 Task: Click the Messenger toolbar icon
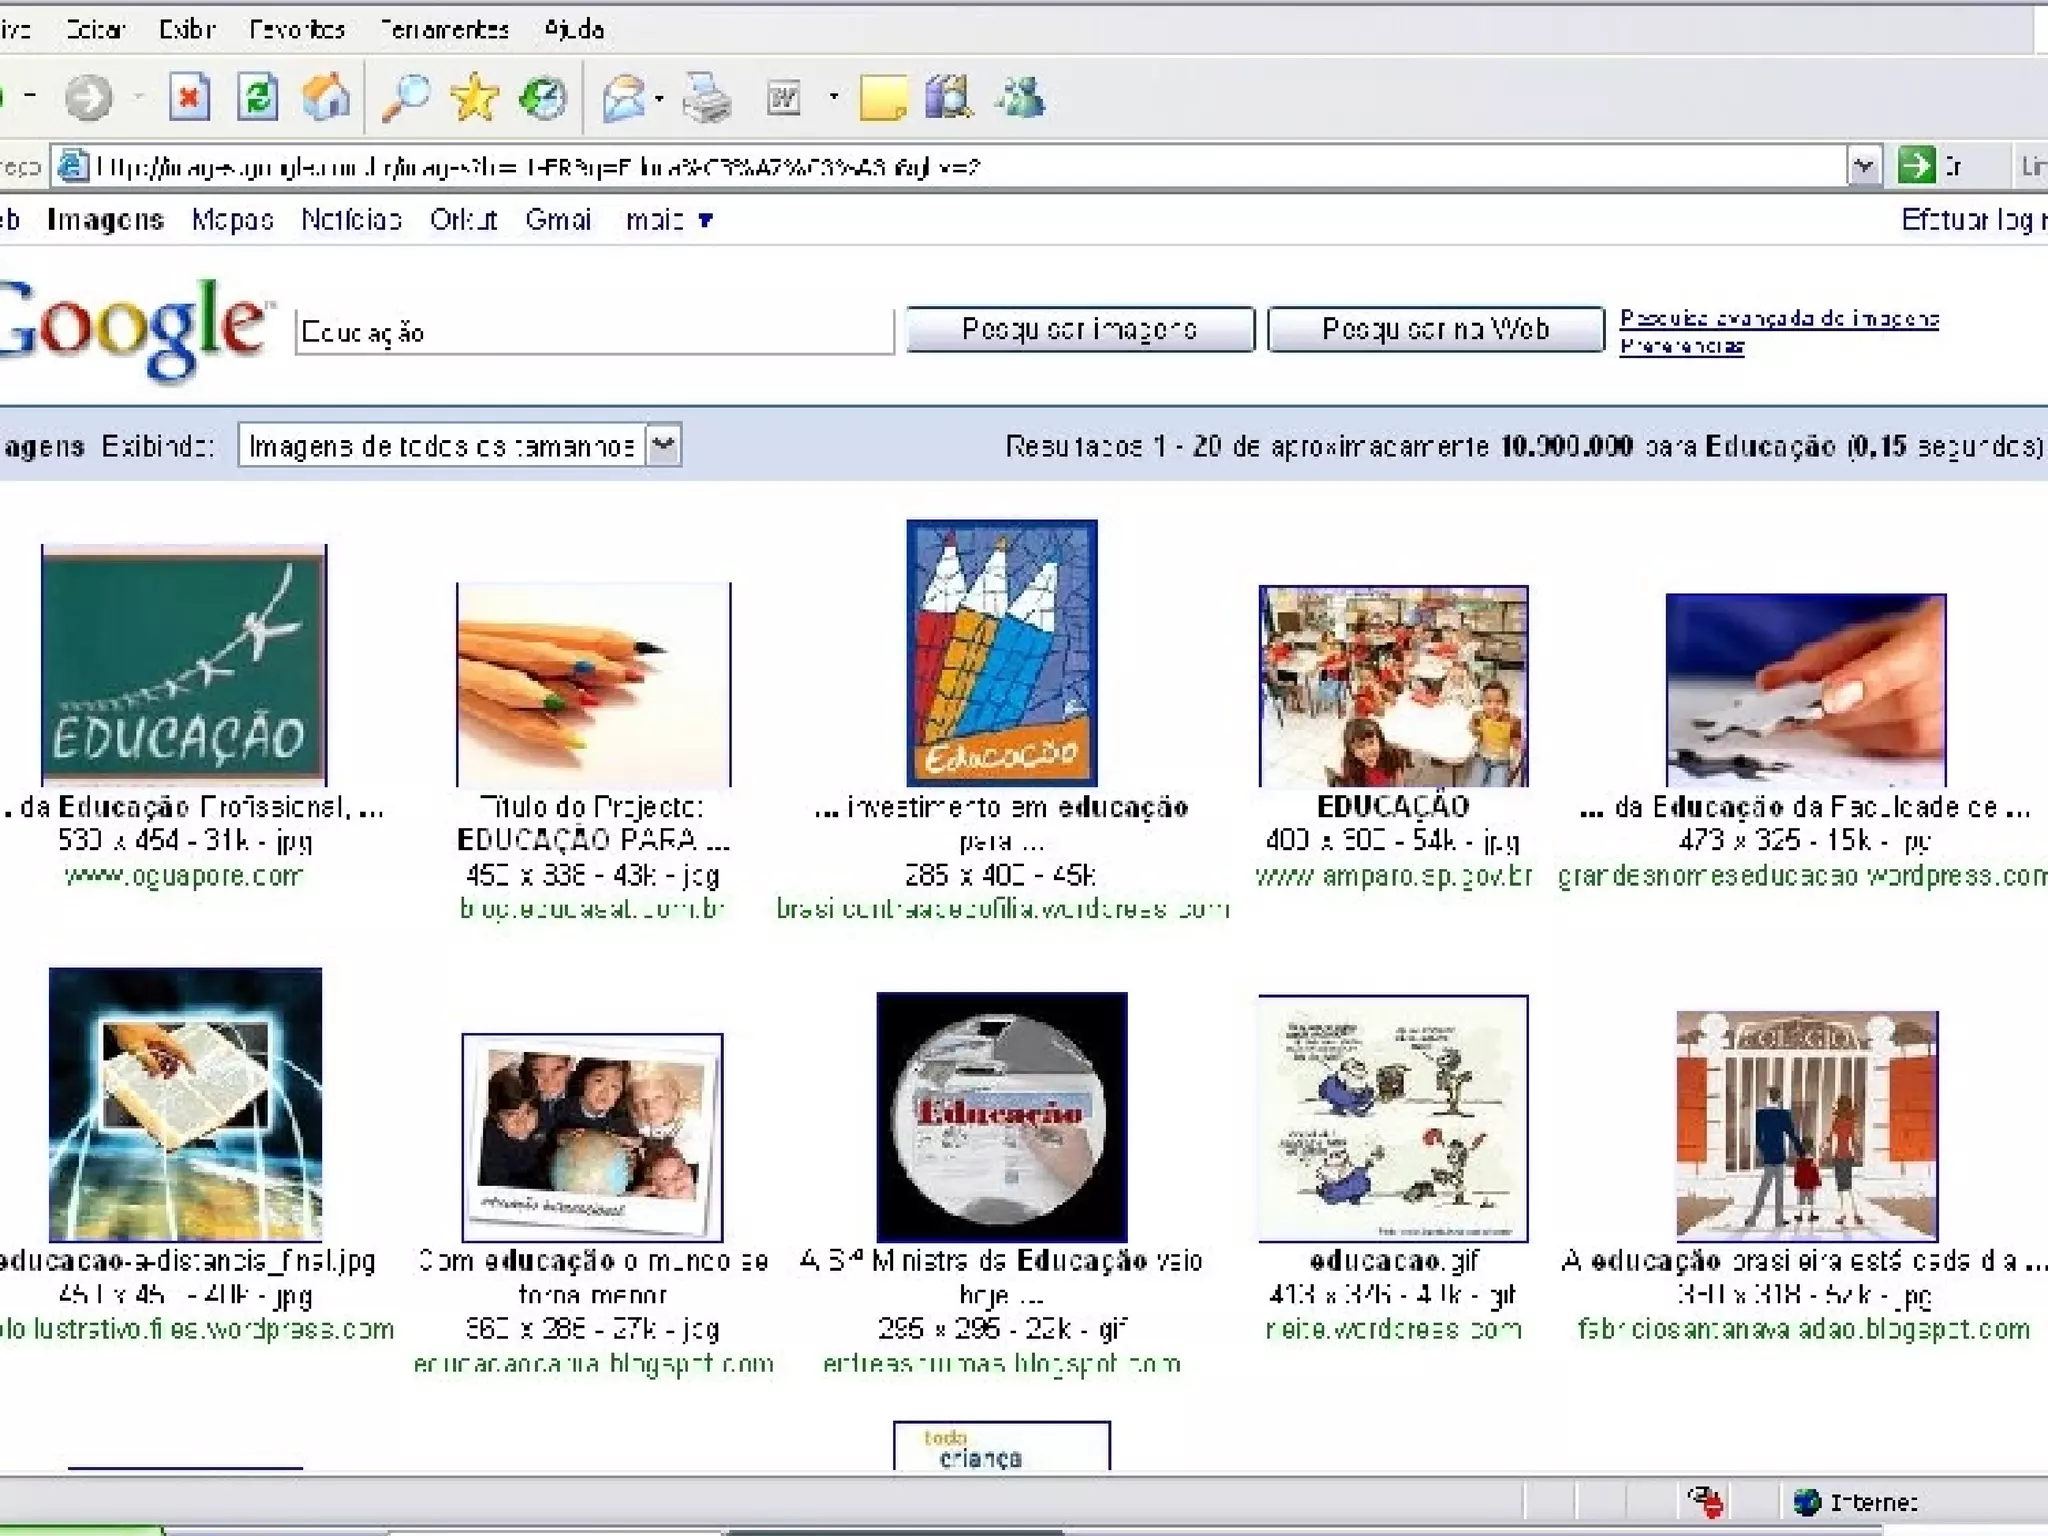coord(1020,98)
